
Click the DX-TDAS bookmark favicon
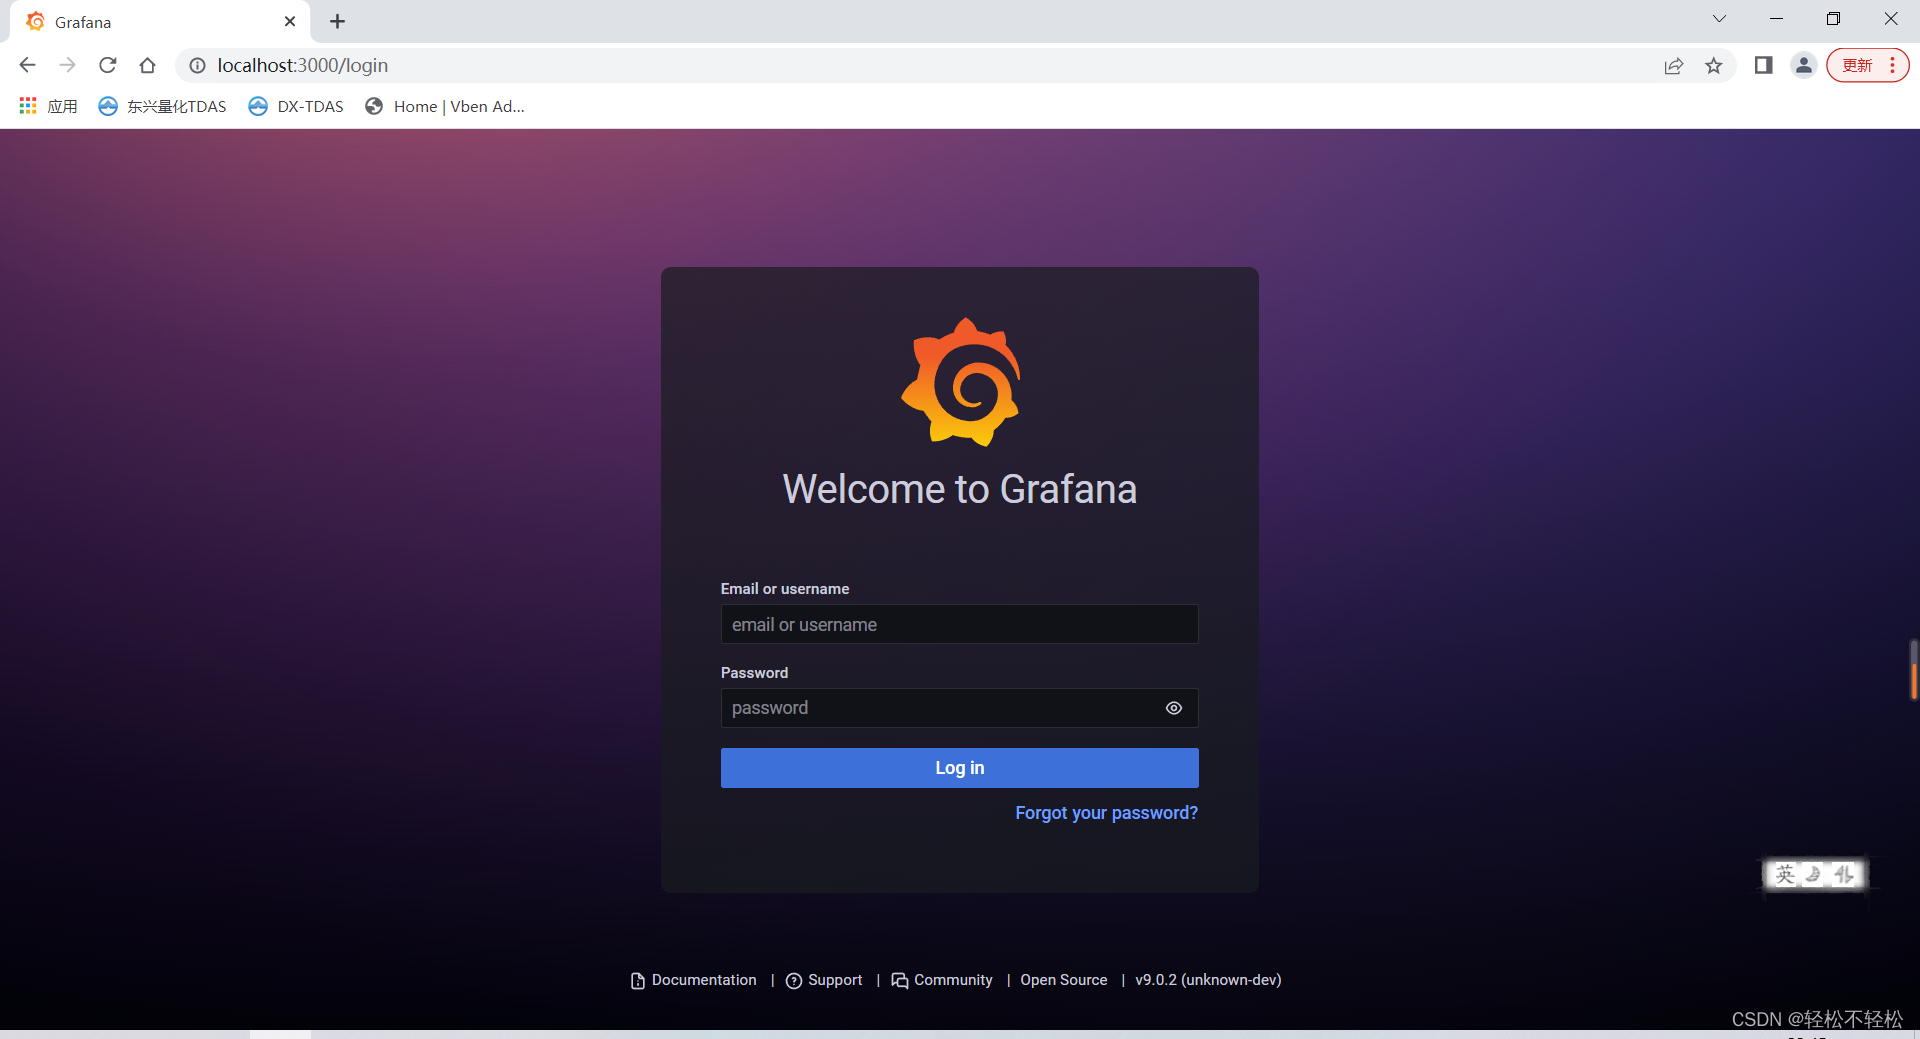258,106
